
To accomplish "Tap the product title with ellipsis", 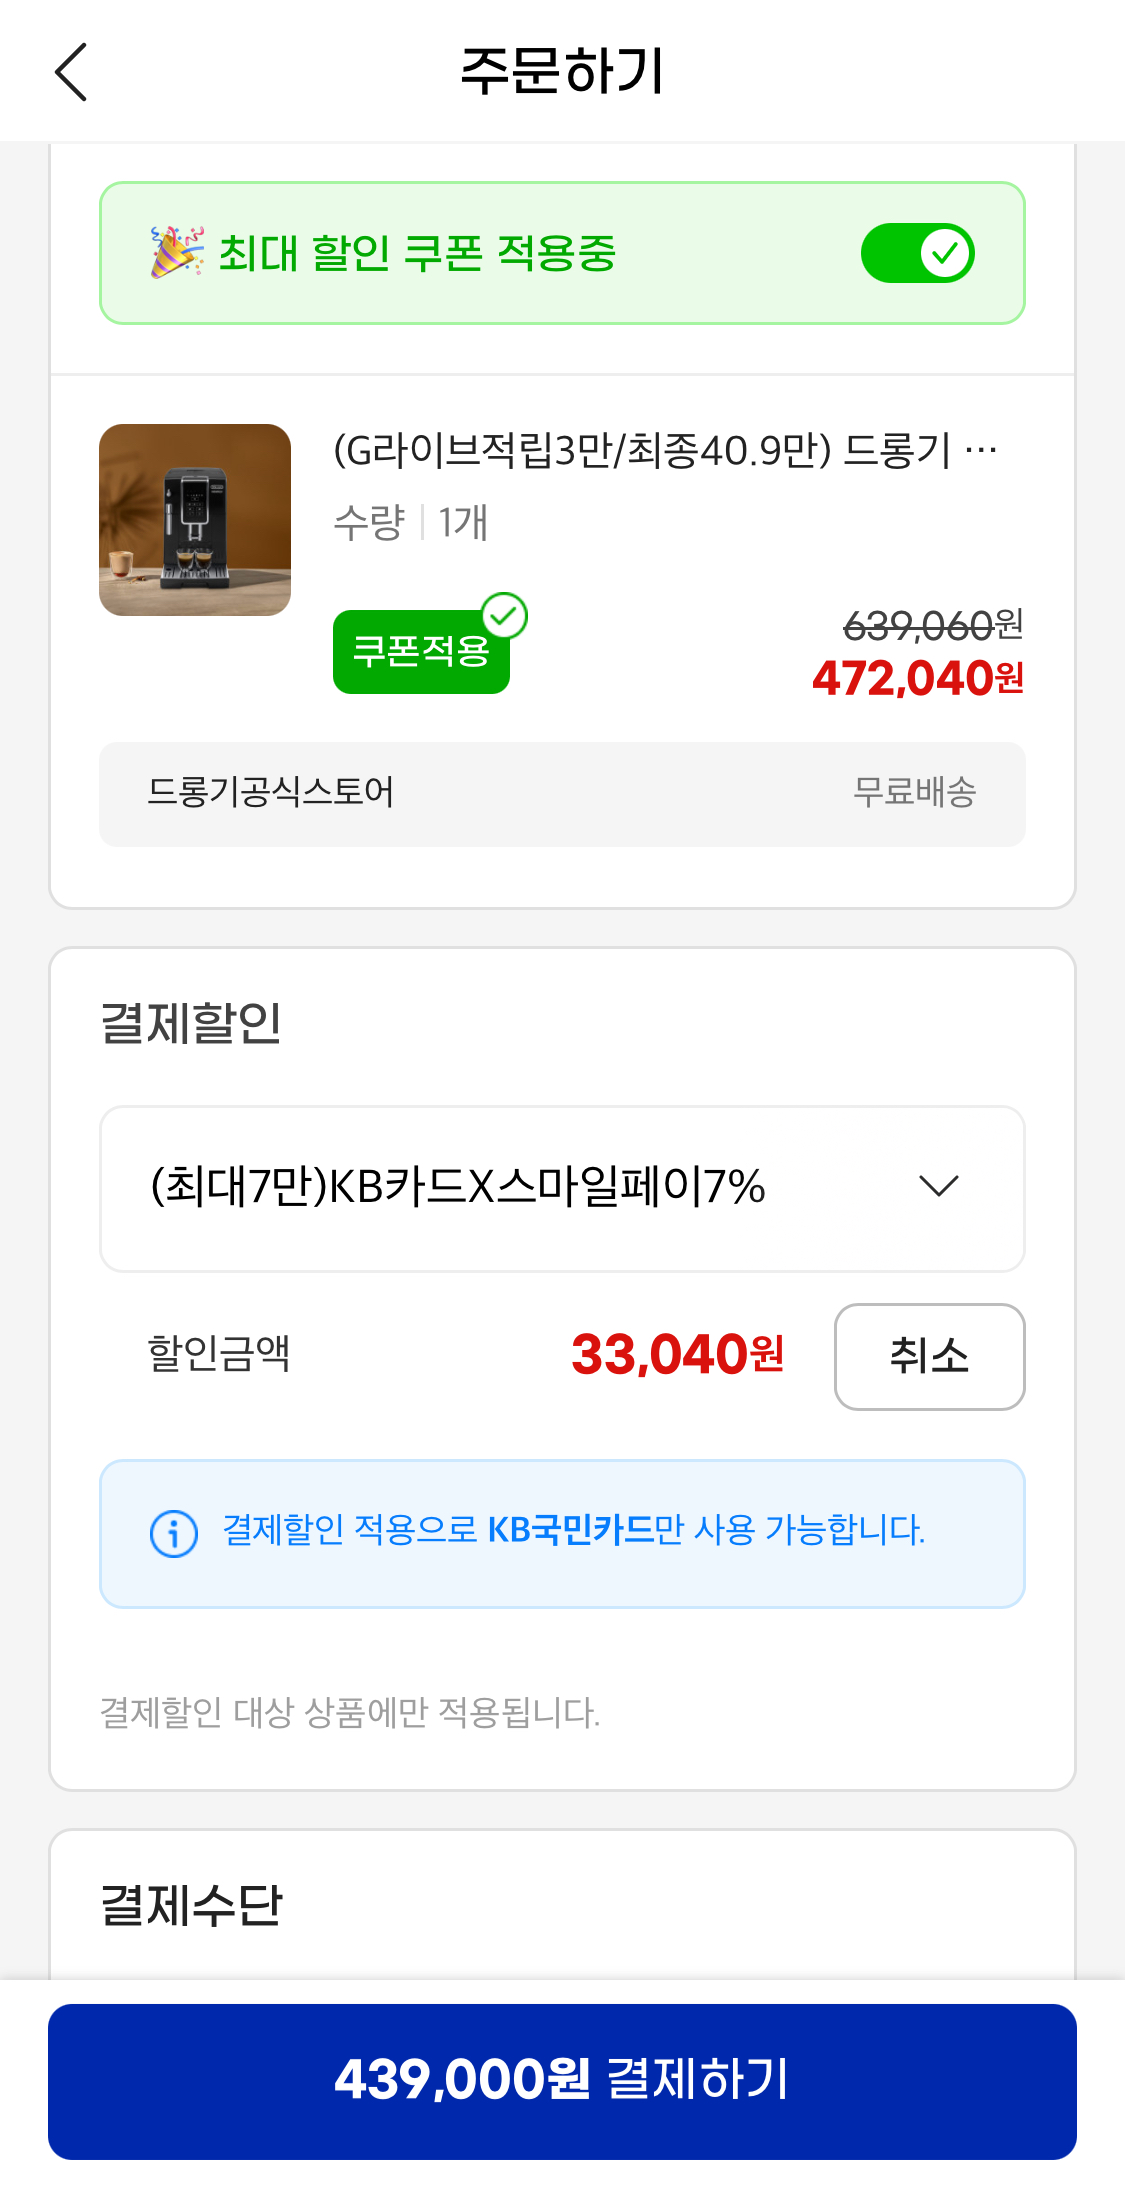I will [665, 451].
